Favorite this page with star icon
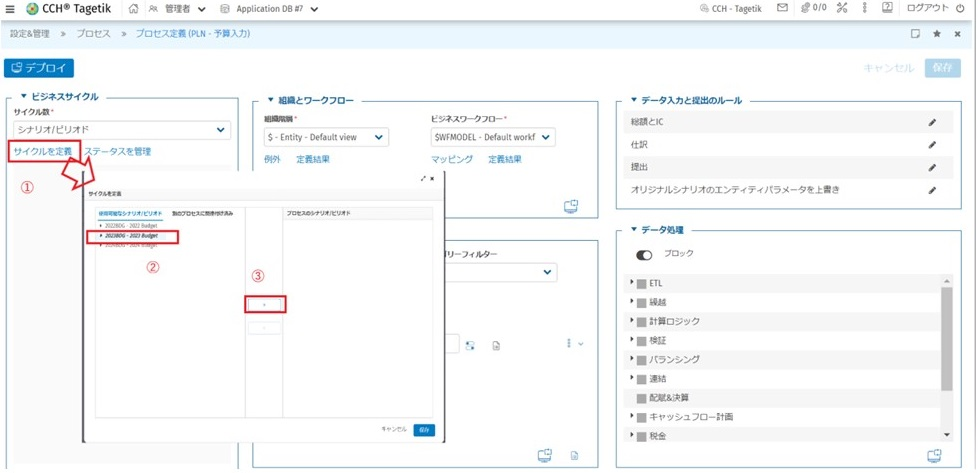The image size is (978, 473). click(937, 34)
